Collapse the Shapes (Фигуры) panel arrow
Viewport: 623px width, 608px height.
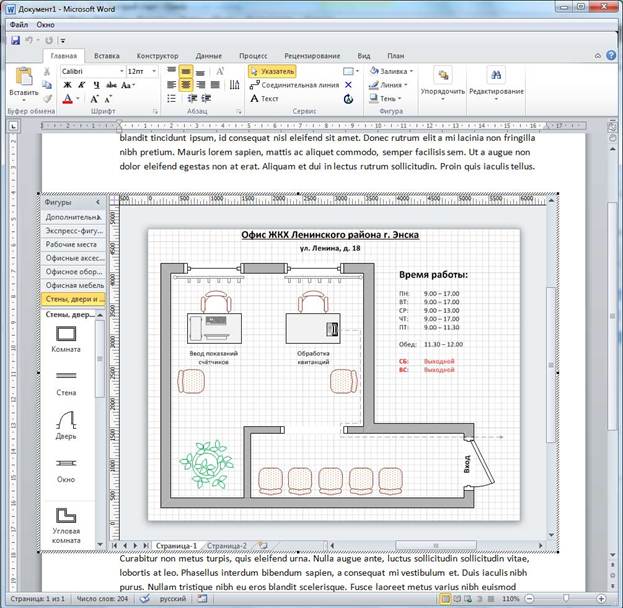pos(98,202)
